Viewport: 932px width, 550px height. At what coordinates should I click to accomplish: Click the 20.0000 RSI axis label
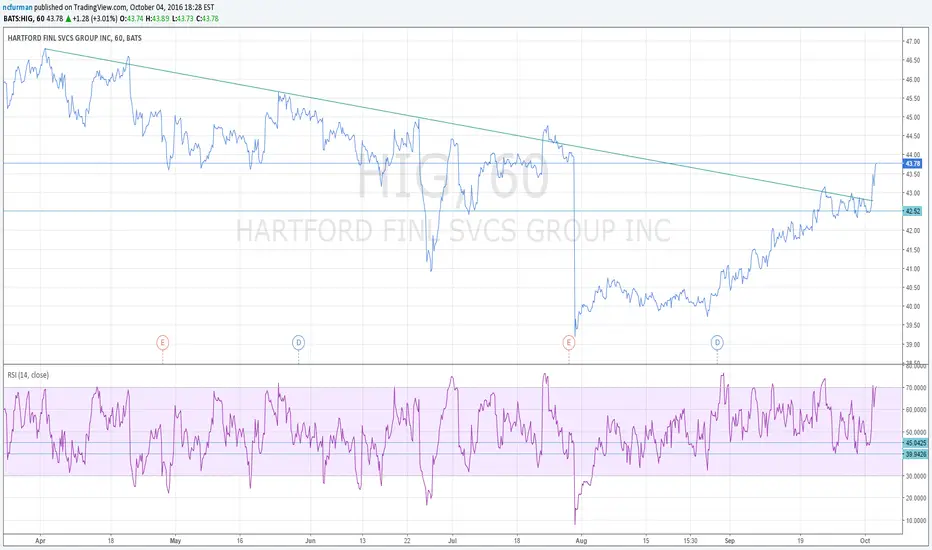coord(915,498)
